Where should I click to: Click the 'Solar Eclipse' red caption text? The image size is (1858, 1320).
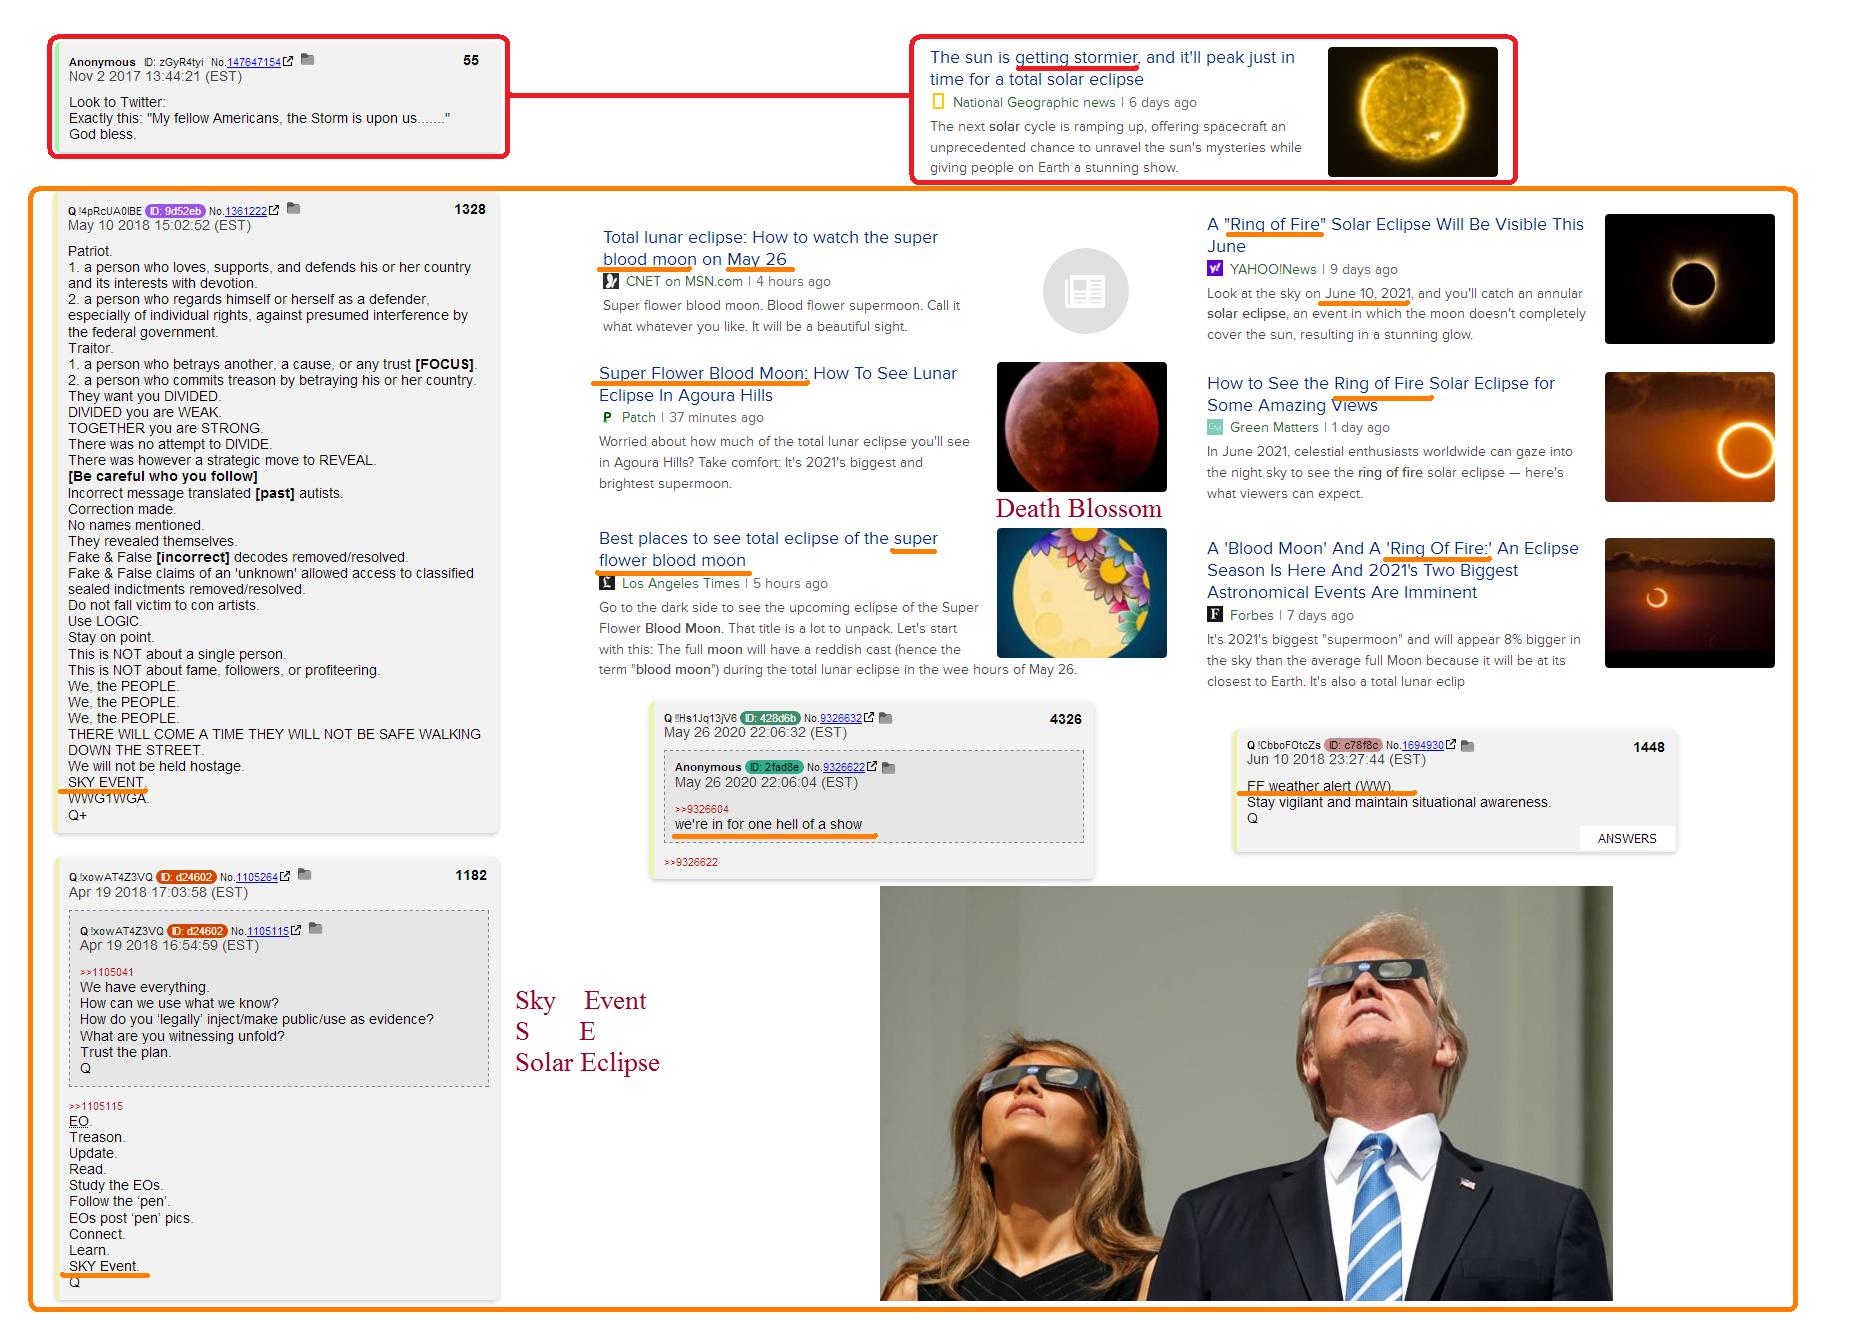tap(588, 1063)
